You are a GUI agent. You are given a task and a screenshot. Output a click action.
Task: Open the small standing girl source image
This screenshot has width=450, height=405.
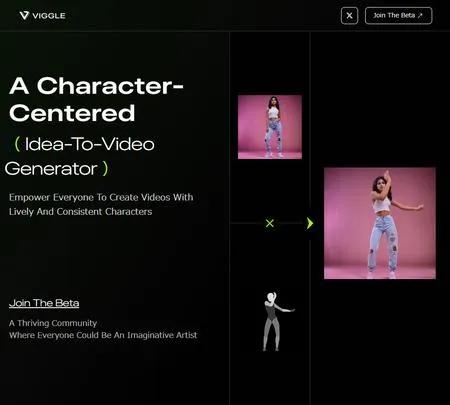[270, 127]
